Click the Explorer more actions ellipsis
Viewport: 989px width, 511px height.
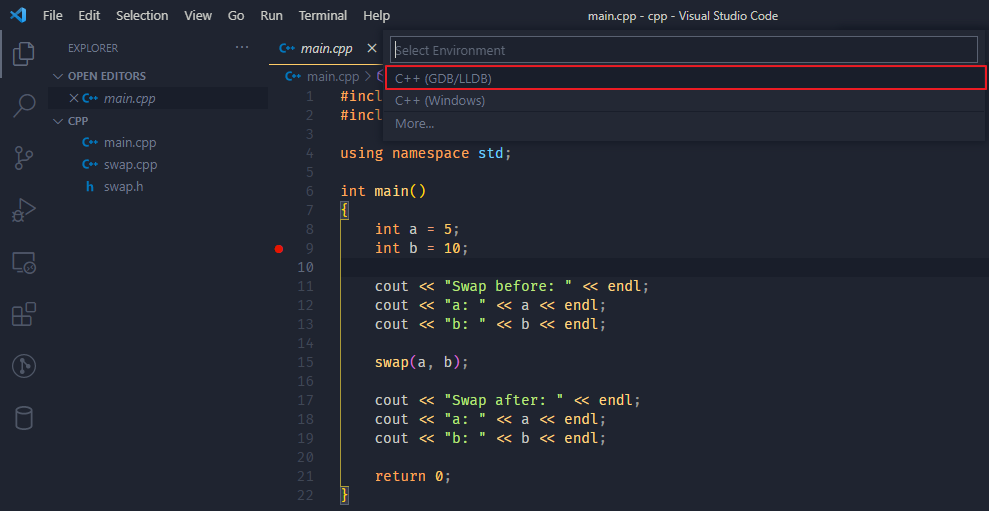coord(242,47)
